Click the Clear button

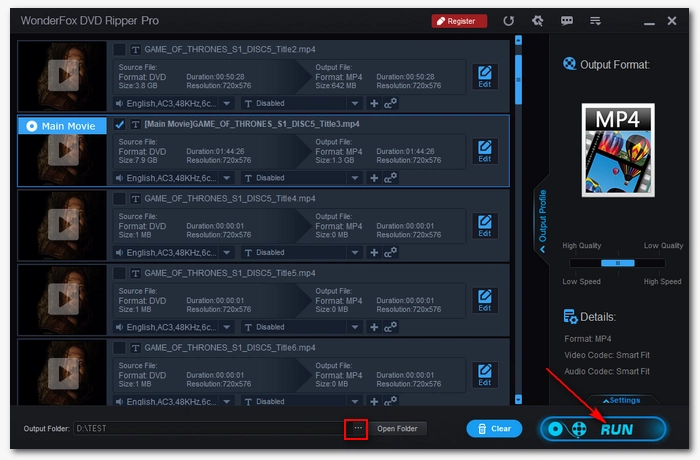494,429
